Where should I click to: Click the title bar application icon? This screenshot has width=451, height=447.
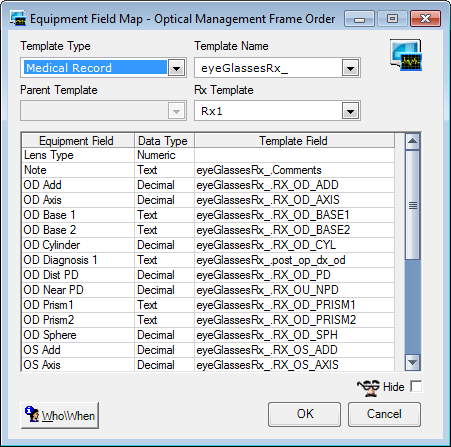18,18
